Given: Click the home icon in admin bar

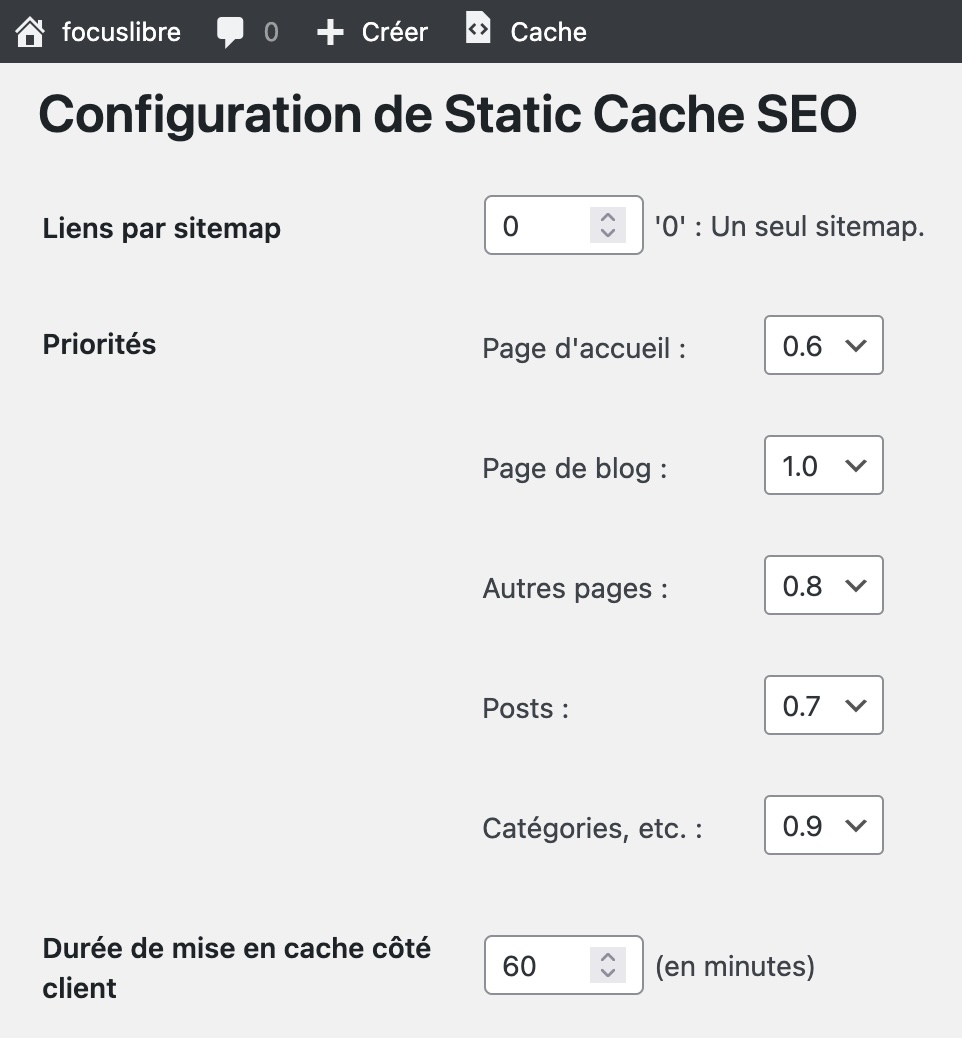Looking at the screenshot, I should pos(30,32).
